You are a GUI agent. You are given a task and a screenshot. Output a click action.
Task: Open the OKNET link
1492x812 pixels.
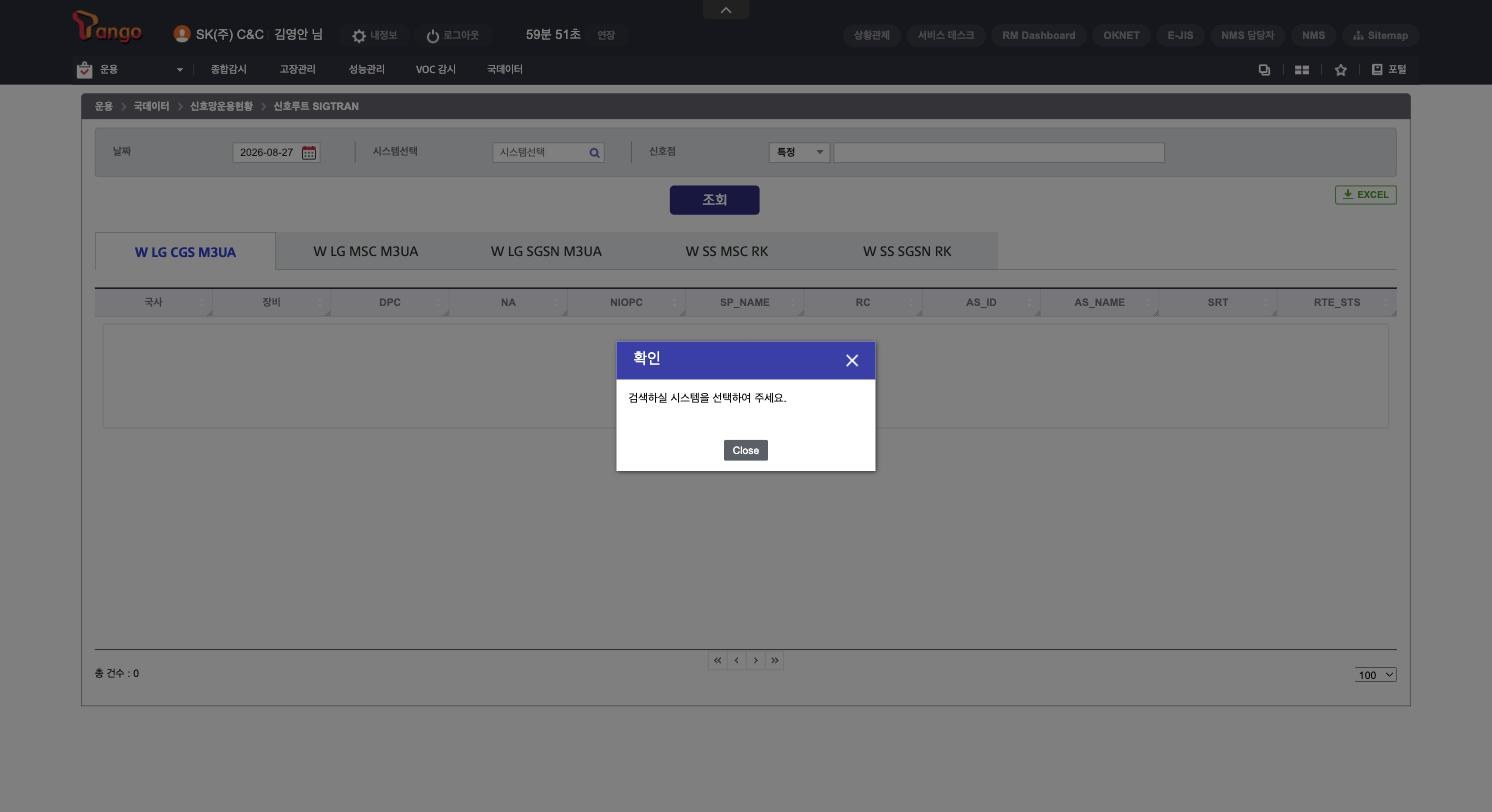(1121, 35)
